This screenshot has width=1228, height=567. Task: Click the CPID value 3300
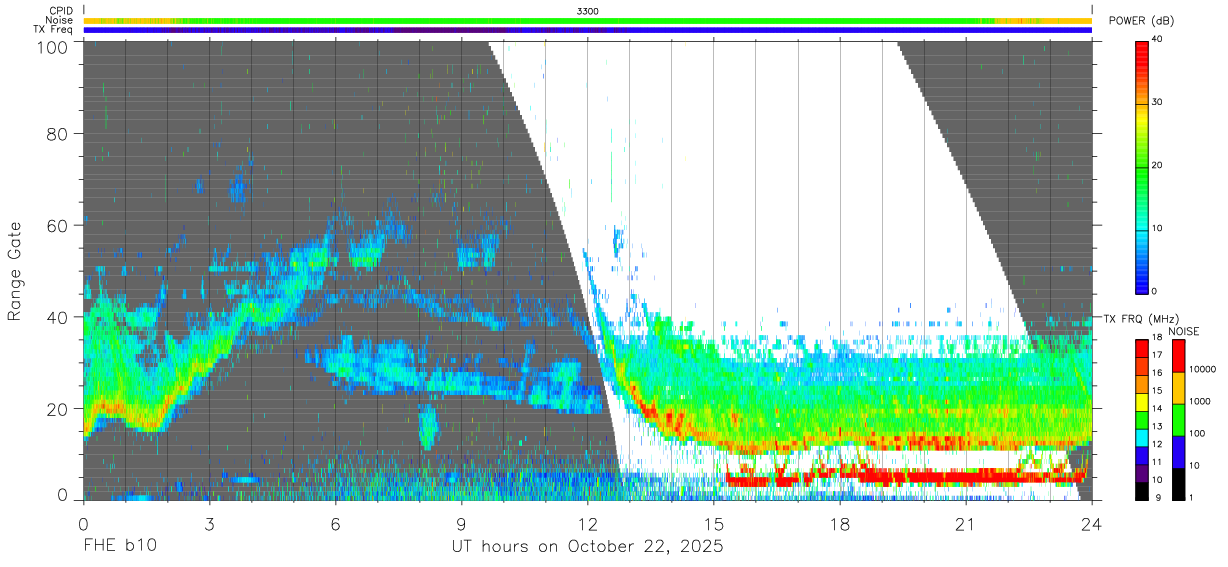point(588,11)
